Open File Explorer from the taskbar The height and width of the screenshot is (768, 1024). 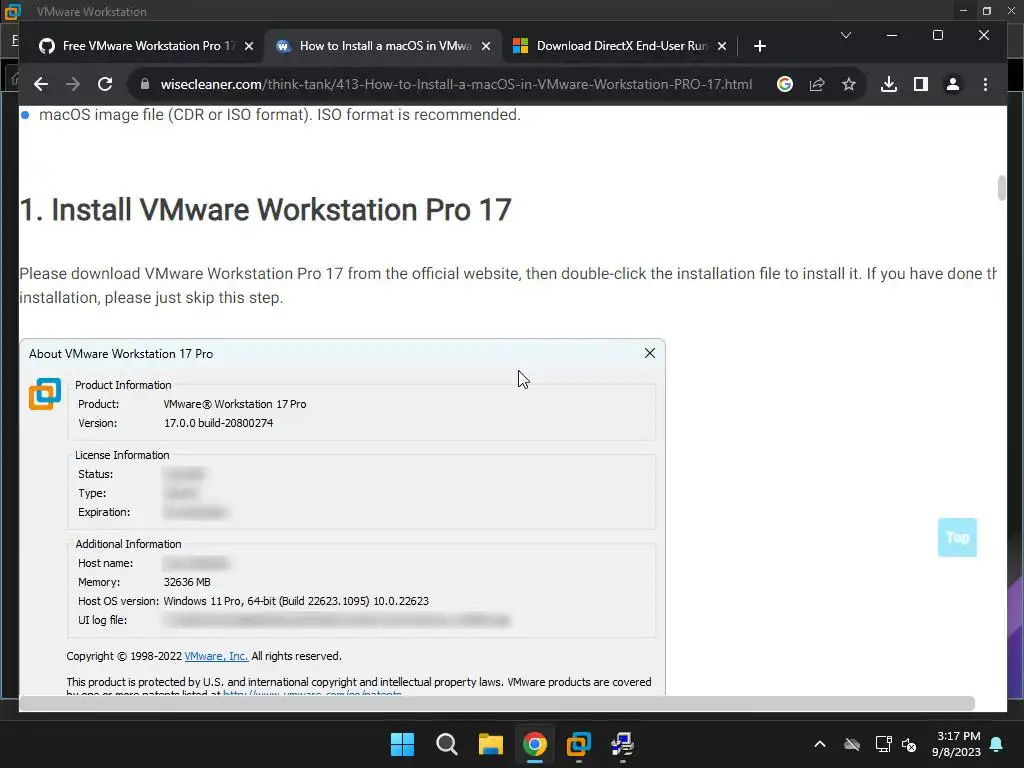pyautogui.click(x=490, y=744)
